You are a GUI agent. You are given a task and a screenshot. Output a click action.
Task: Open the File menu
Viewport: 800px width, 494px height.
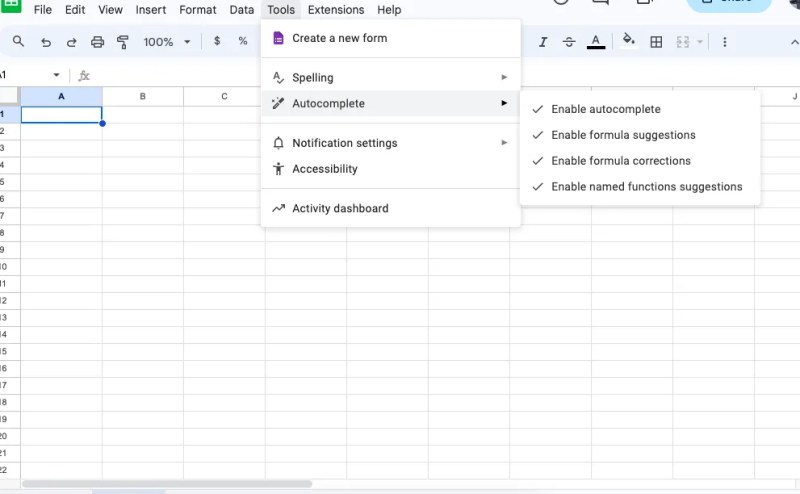click(43, 10)
